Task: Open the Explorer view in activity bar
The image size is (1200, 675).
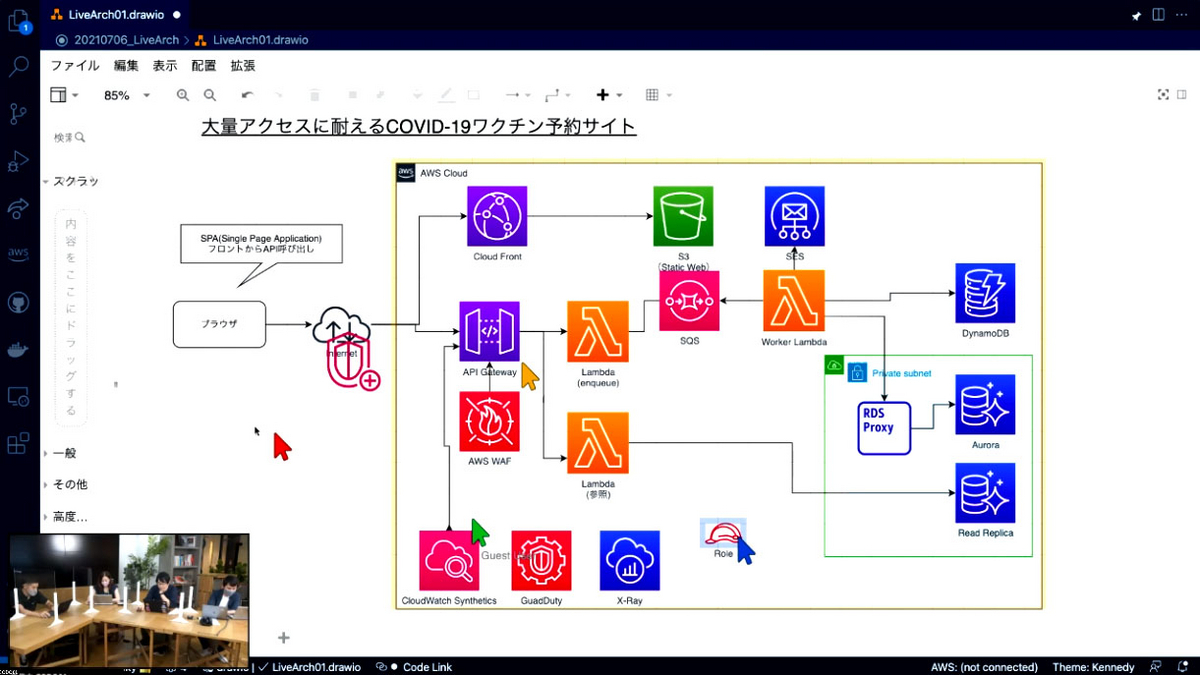Action: coord(19,21)
